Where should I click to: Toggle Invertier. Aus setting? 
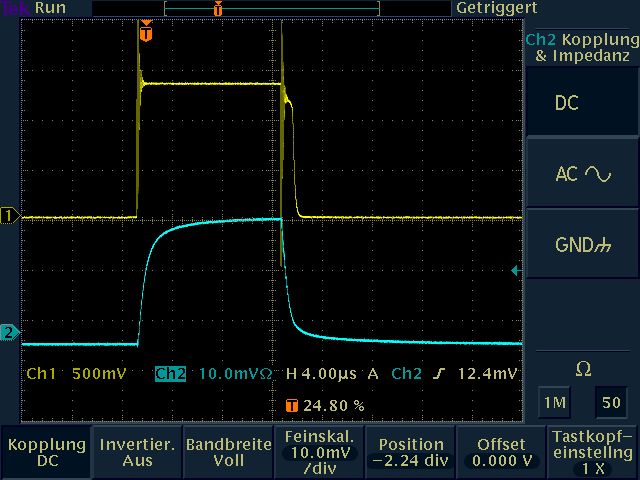(x=137, y=453)
